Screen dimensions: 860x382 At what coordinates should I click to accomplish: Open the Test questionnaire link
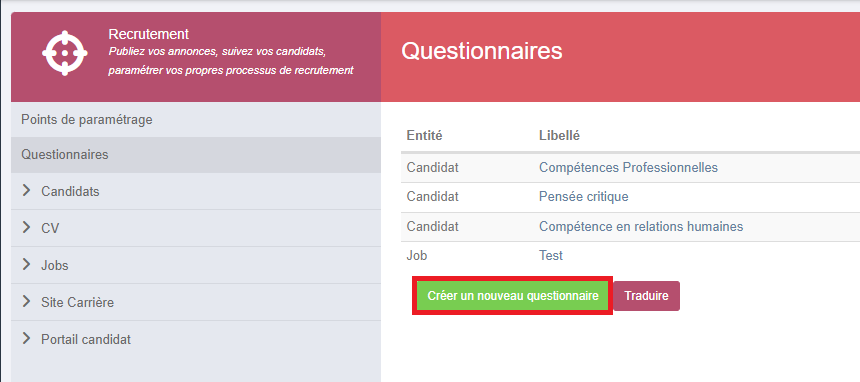(551, 256)
